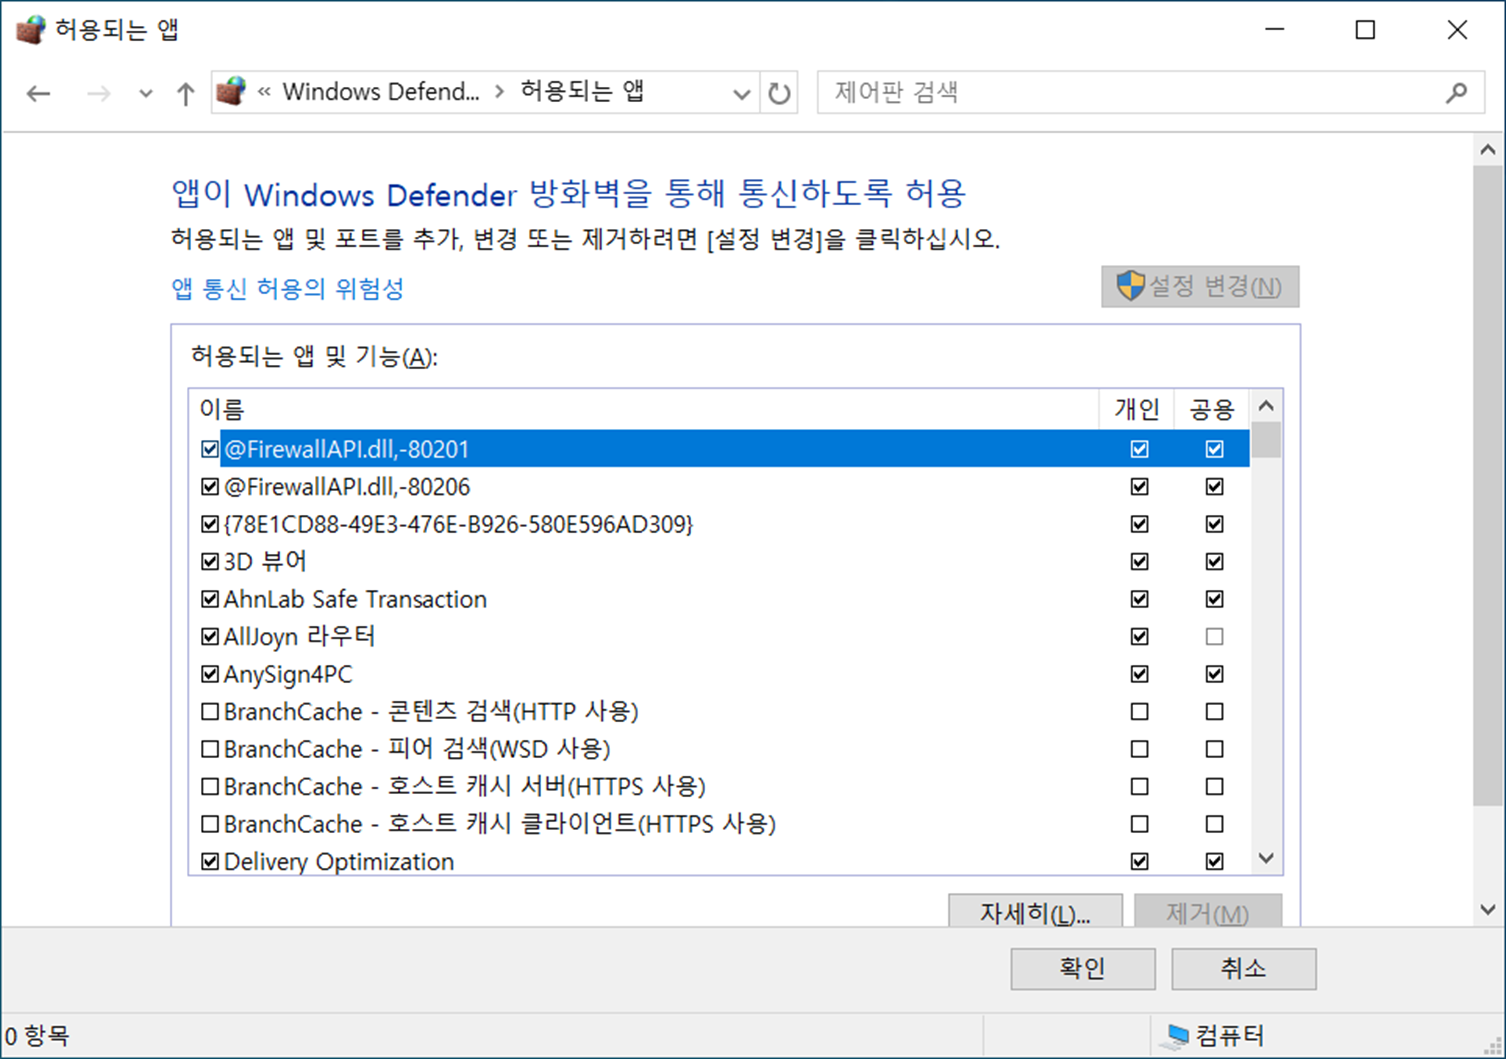Image resolution: width=1506 pixels, height=1059 pixels.
Task: Open 앱 통신 허용의 위험성 link
Action: (288, 289)
